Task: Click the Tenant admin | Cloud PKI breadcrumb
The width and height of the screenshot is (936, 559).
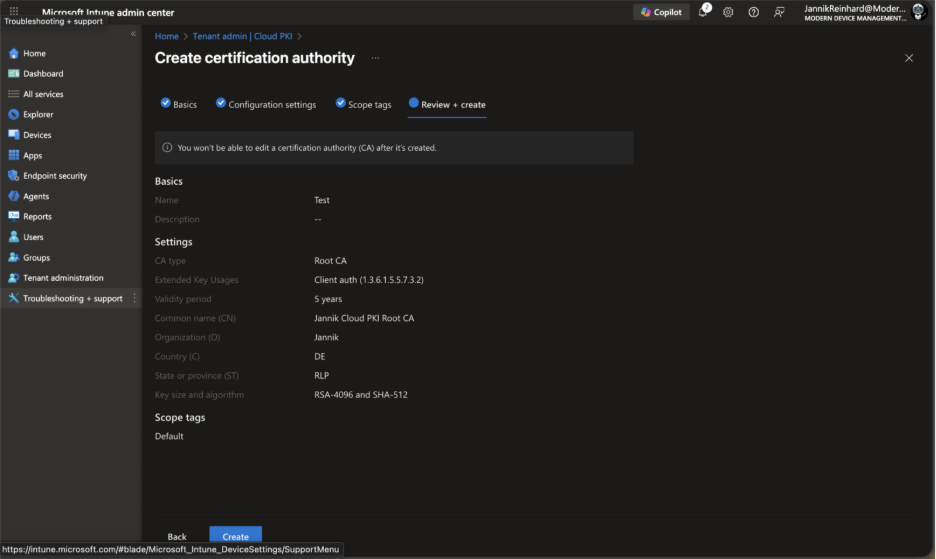Action: [x=242, y=36]
